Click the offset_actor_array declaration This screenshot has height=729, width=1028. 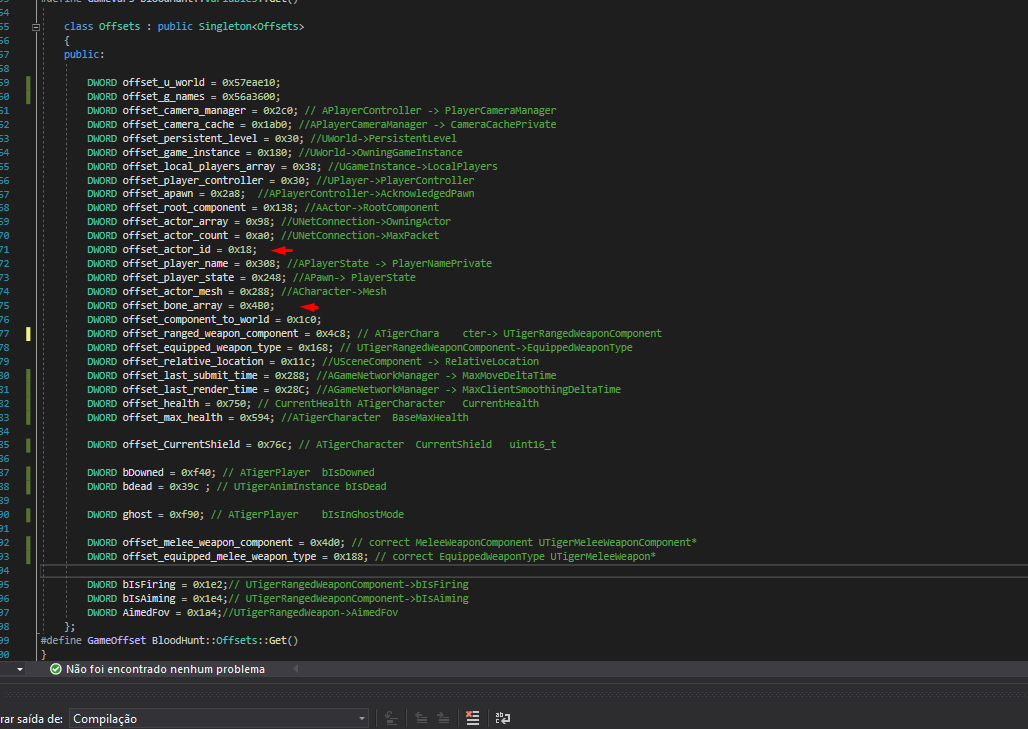(181, 222)
